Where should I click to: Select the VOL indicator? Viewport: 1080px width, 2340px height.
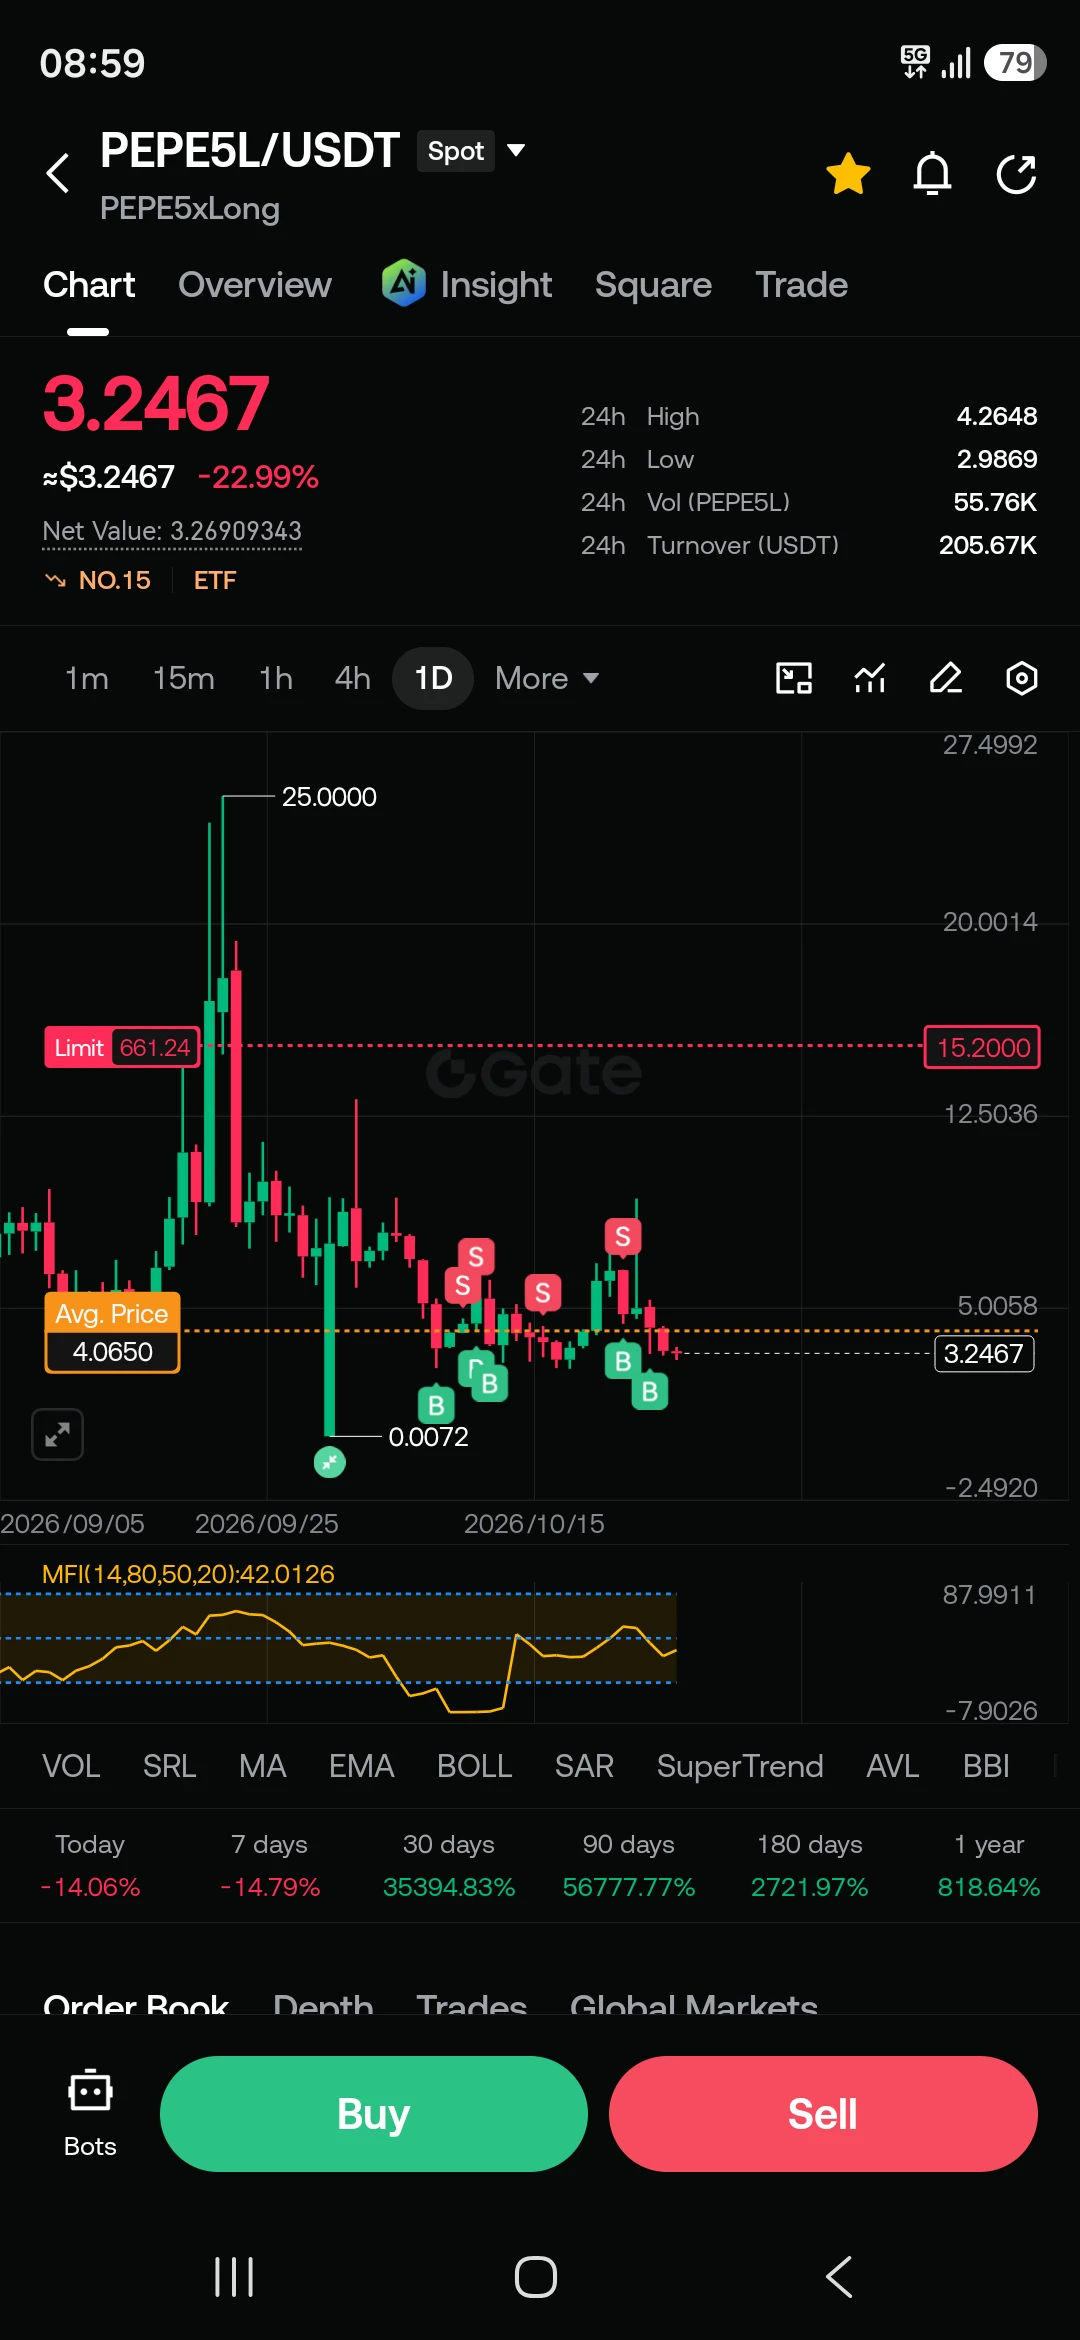[x=71, y=1766]
